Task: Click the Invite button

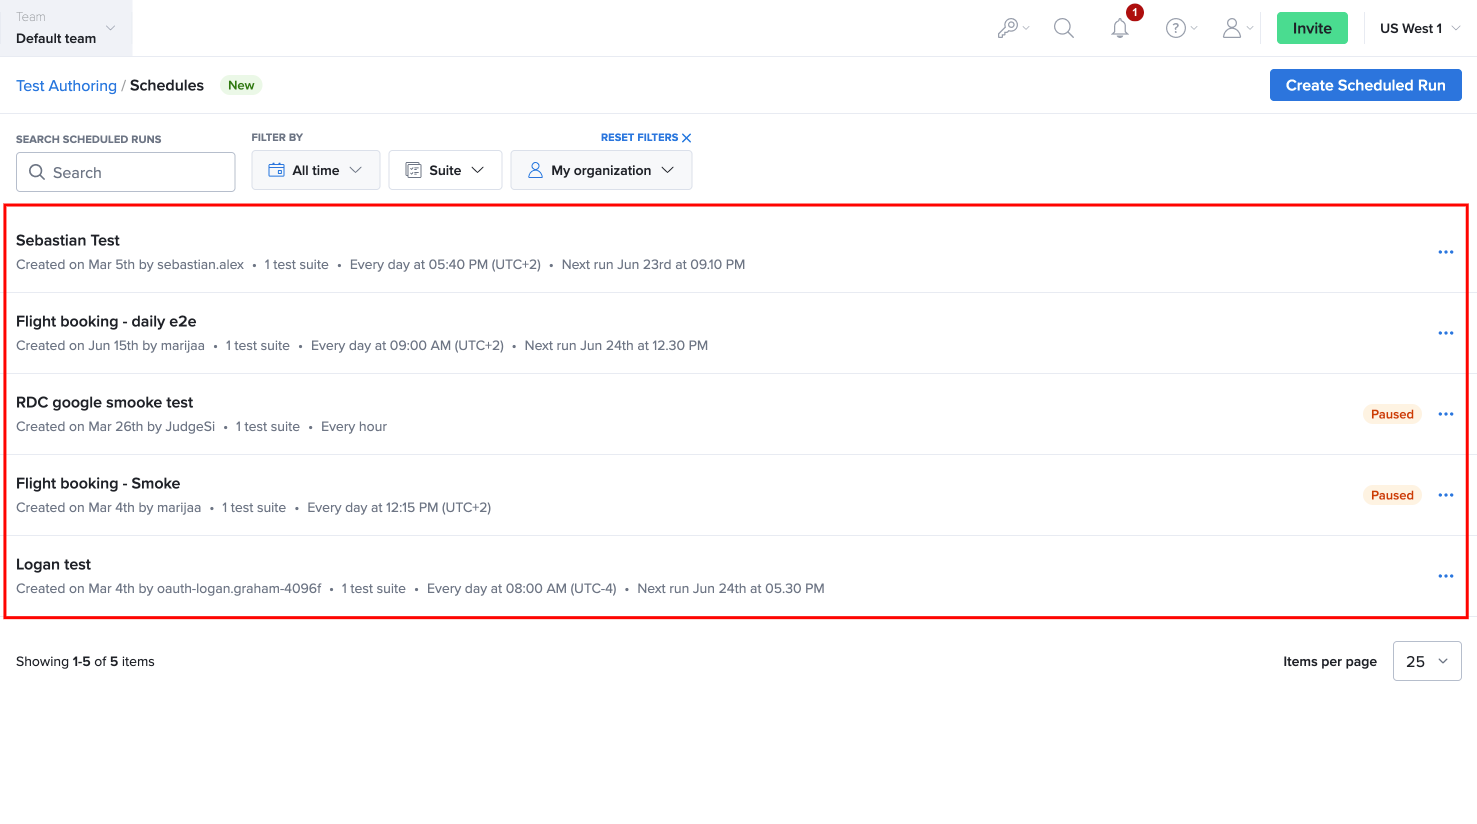Action: (1312, 28)
